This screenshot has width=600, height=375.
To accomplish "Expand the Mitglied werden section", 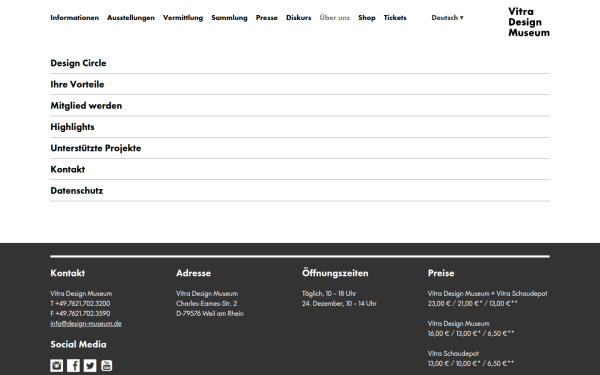I will [300, 106].
